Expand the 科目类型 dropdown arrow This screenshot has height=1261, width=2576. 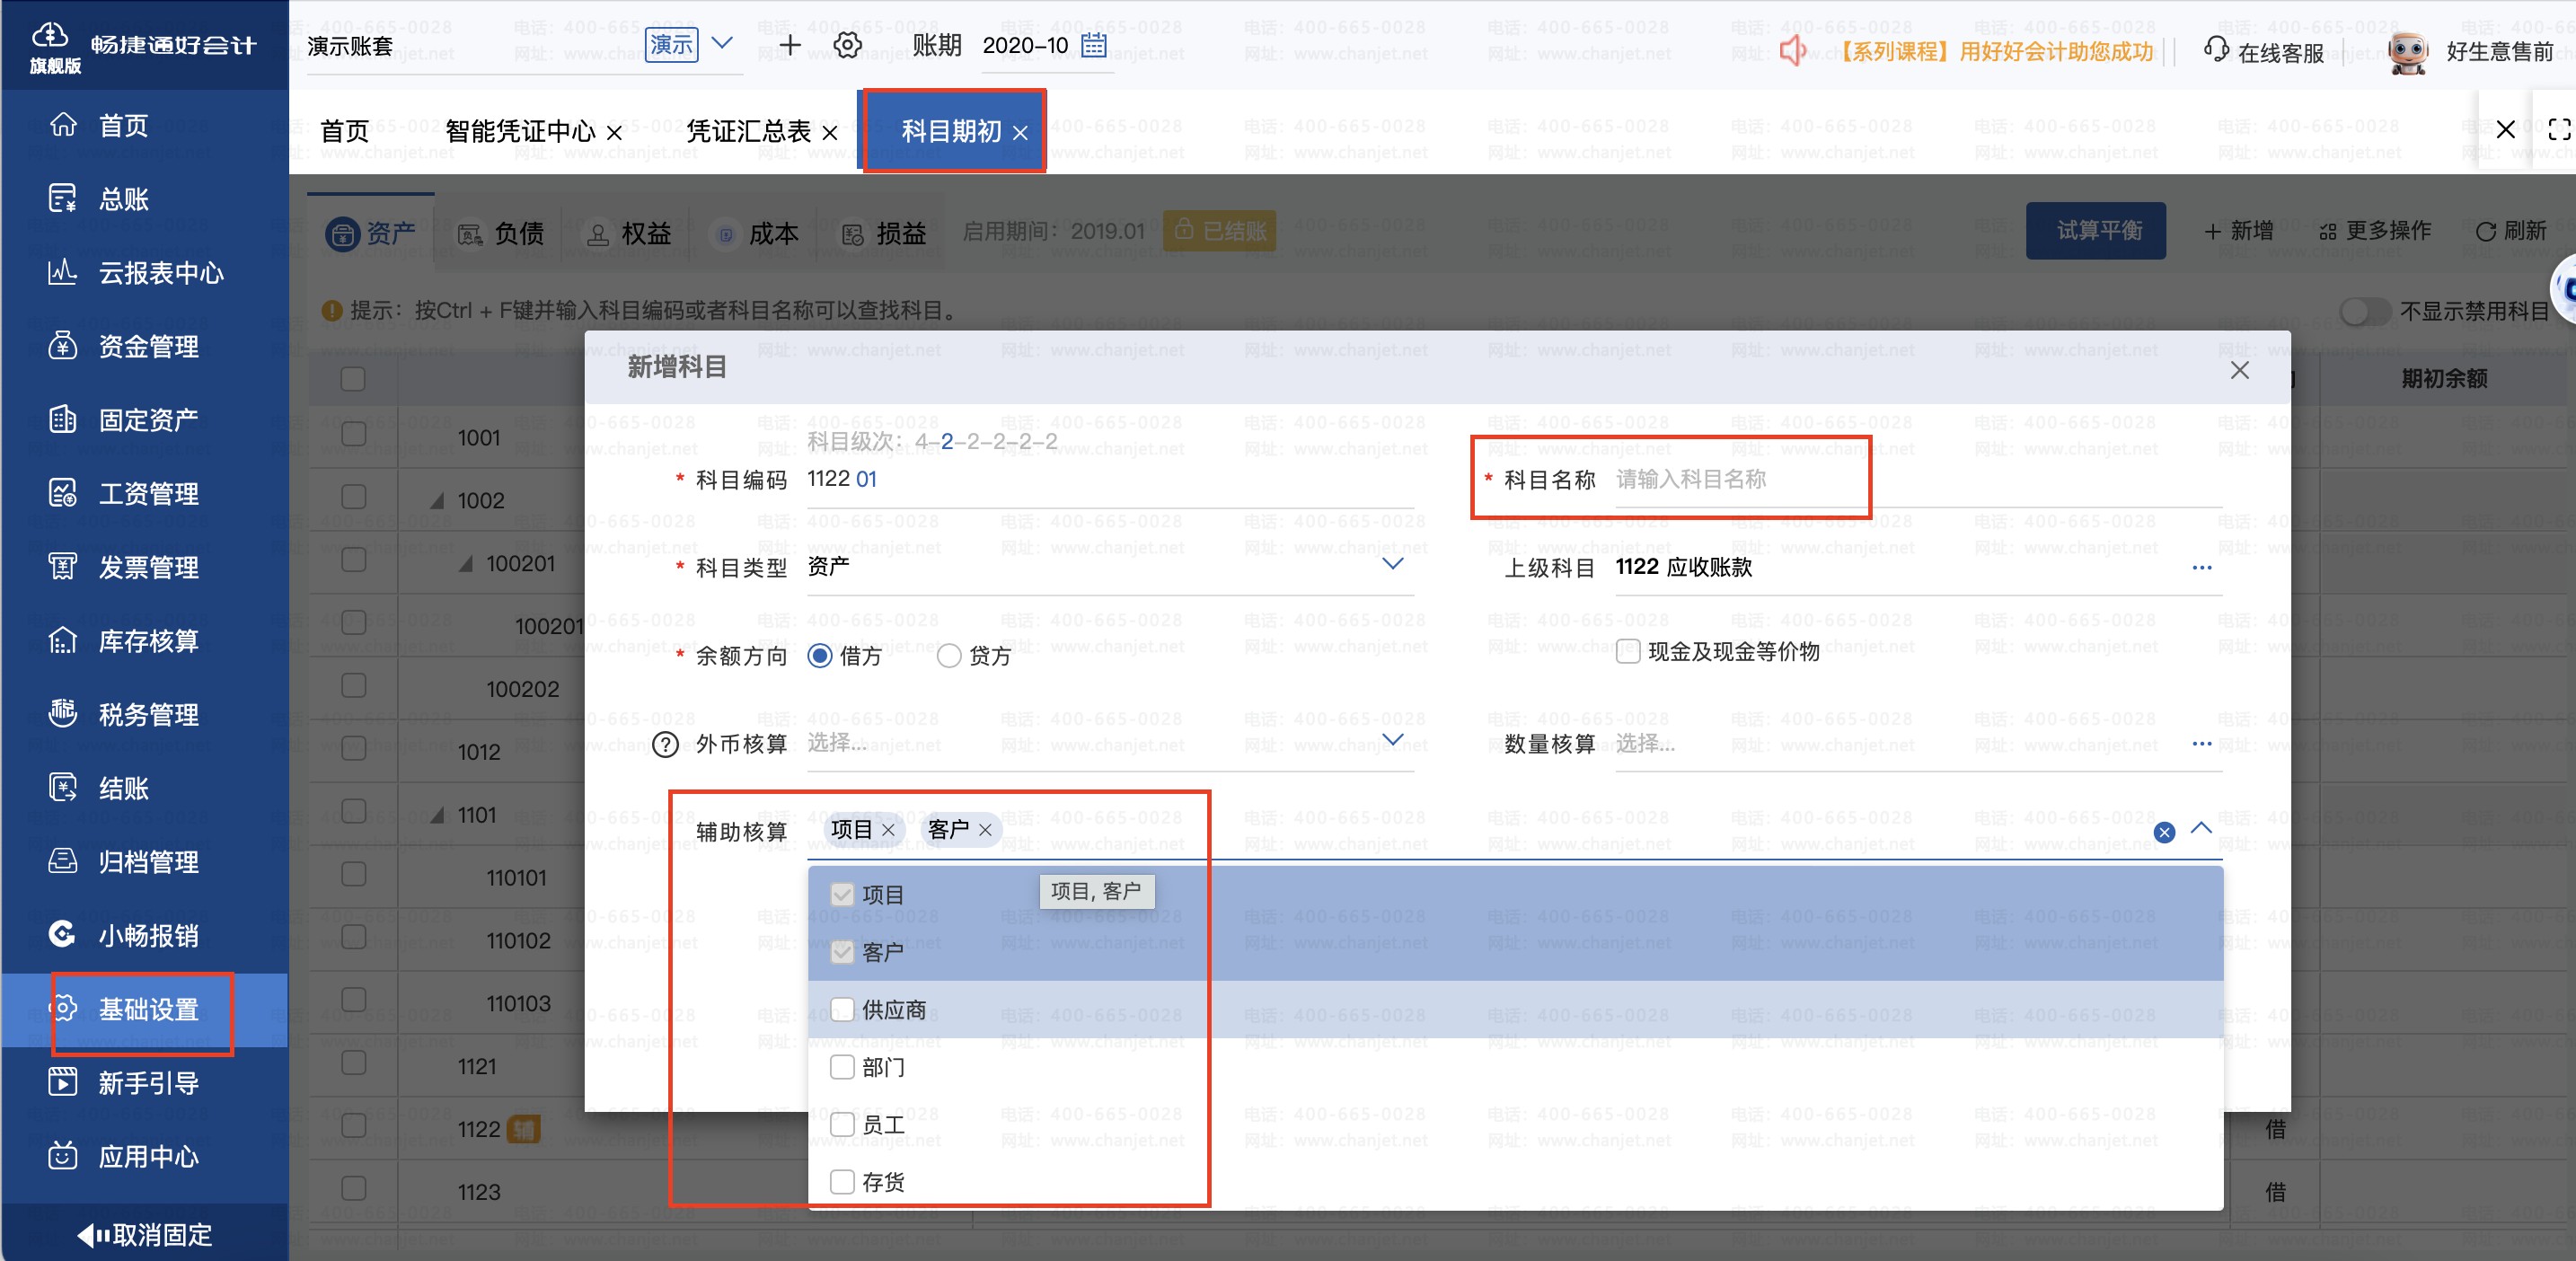(x=1392, y=565)
